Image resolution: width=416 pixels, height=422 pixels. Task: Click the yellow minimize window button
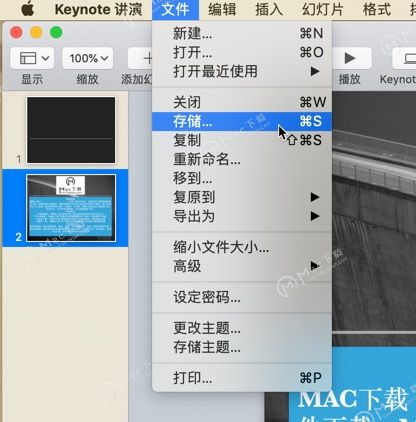click(36, 32)
